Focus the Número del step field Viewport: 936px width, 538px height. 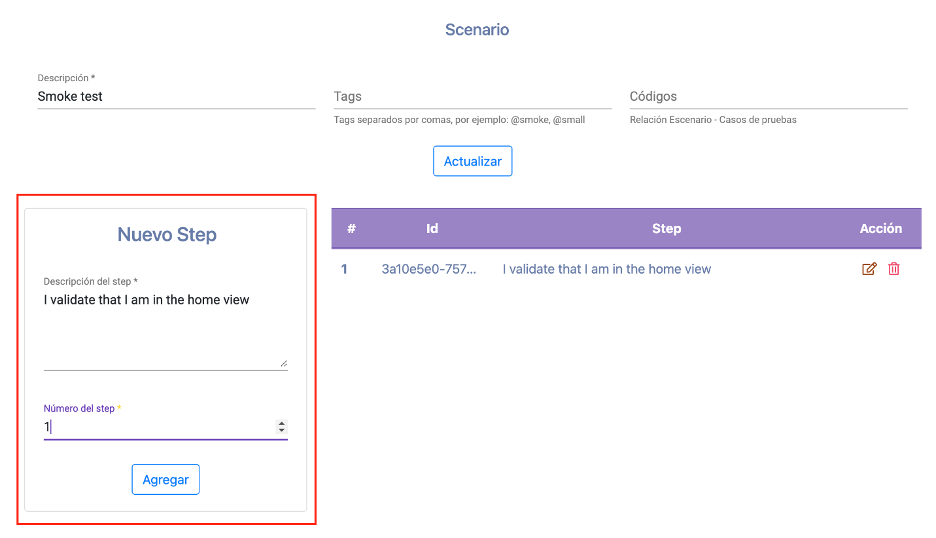tap(158, 426)
